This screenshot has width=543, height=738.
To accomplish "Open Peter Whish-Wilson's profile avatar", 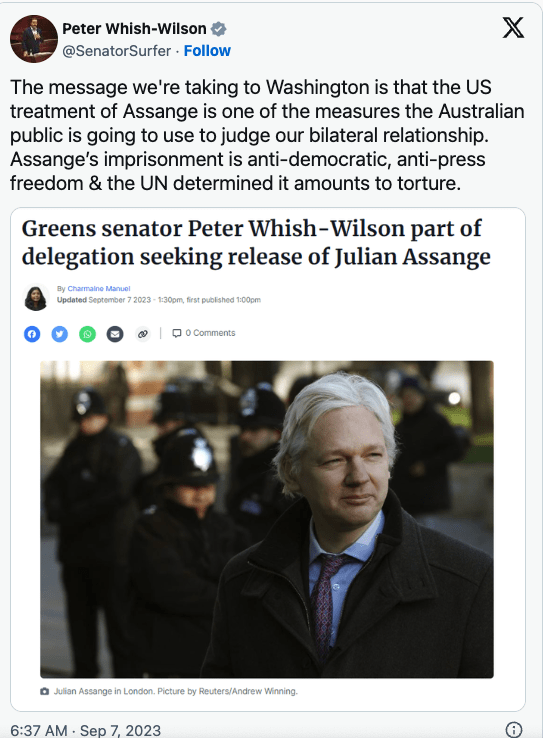I will [x=34, y=39].
